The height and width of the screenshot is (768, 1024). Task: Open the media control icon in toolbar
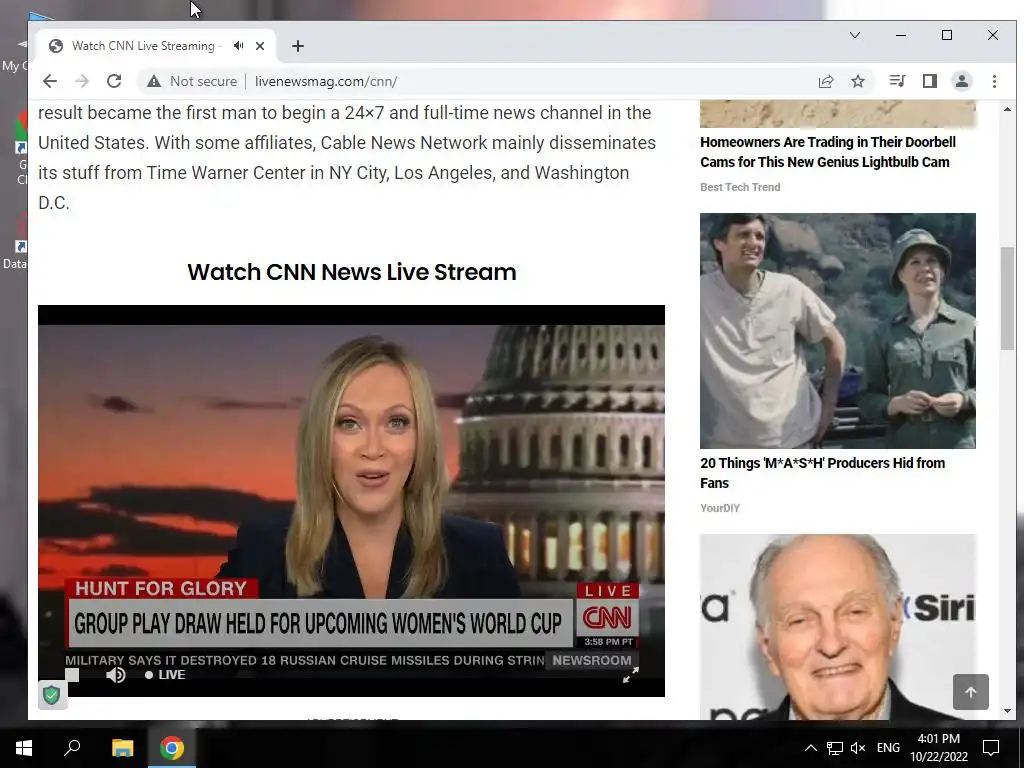897,81
